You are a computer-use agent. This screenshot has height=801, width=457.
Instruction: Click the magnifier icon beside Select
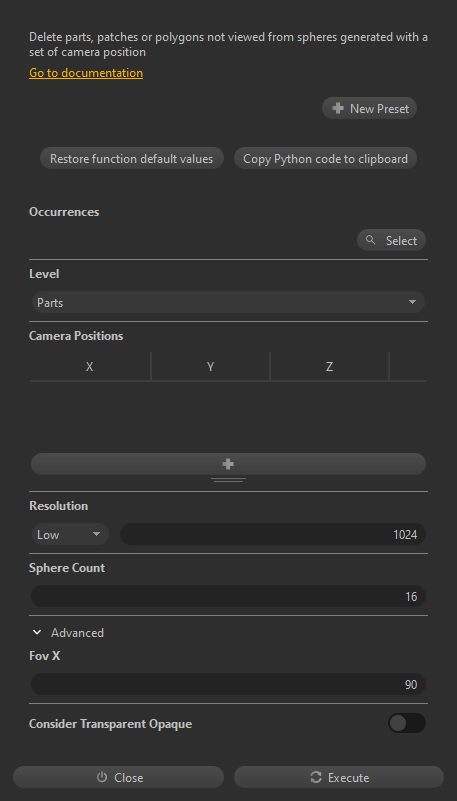(371, 240)
